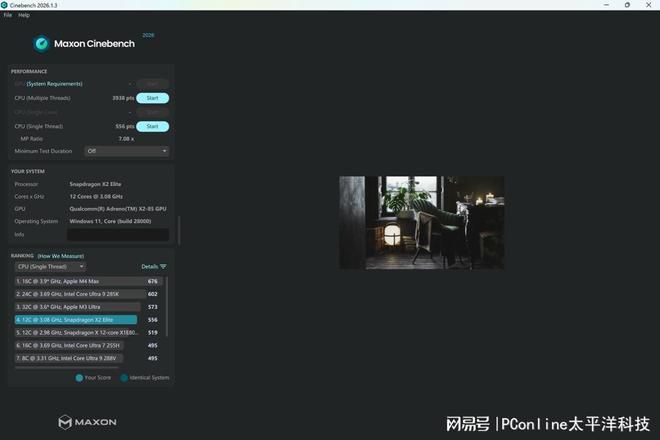Click the 3938 pts multi-thread score
660x440 pixels.
coord(123,98)
